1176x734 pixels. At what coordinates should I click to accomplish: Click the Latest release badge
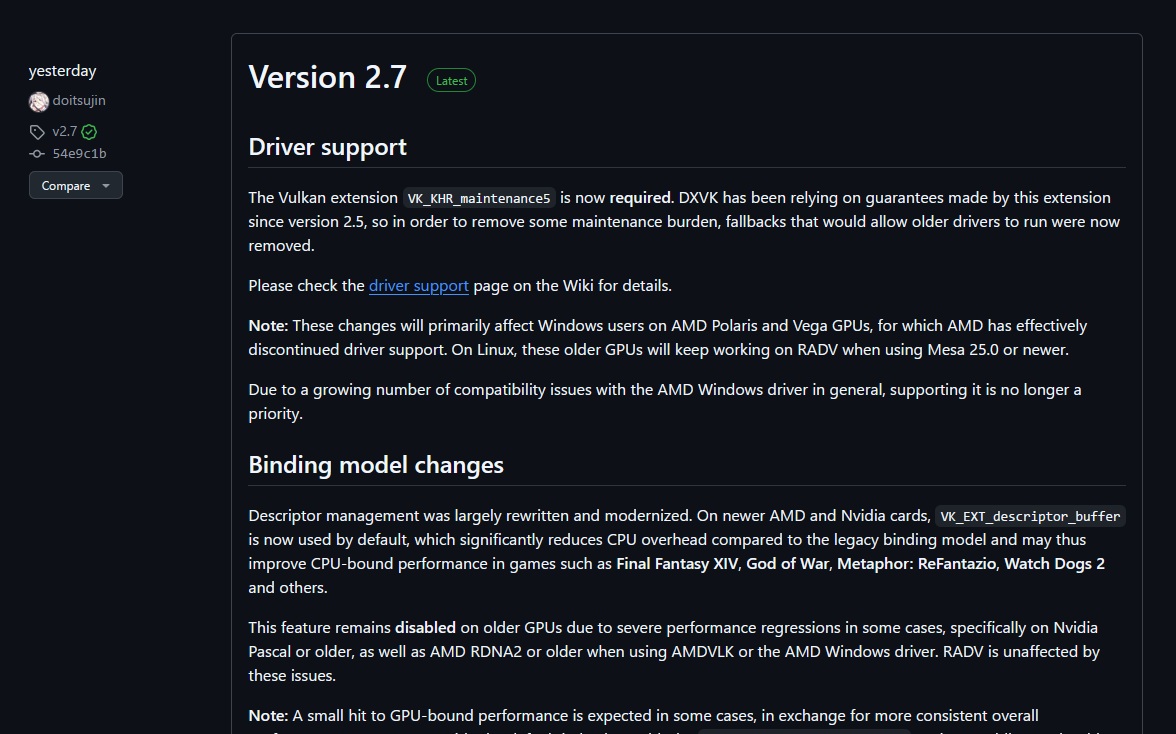click(452, 80)
